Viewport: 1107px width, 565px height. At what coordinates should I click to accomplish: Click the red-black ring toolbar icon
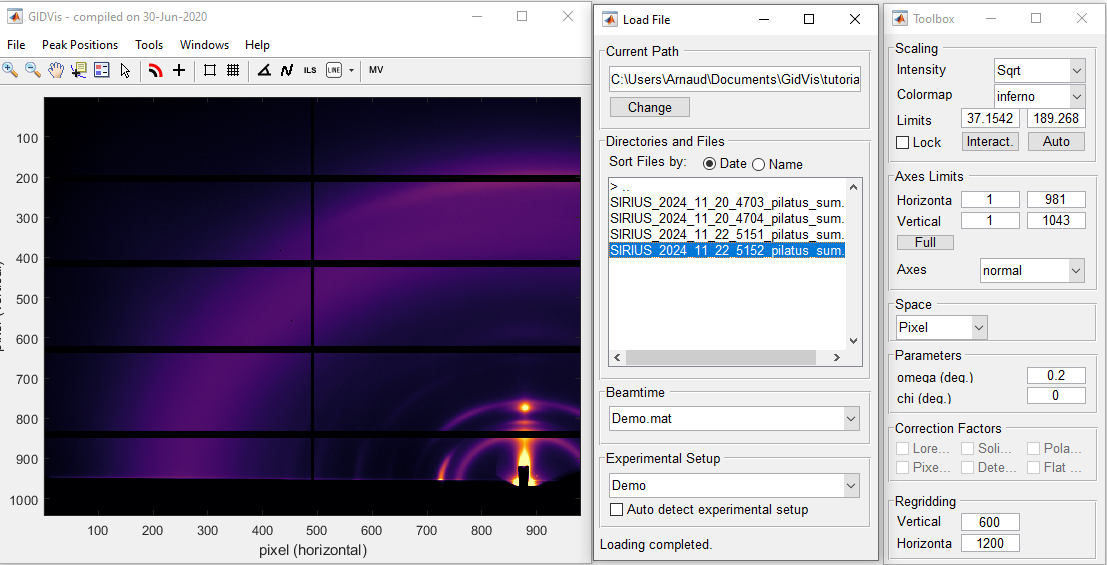coord(155,70)
